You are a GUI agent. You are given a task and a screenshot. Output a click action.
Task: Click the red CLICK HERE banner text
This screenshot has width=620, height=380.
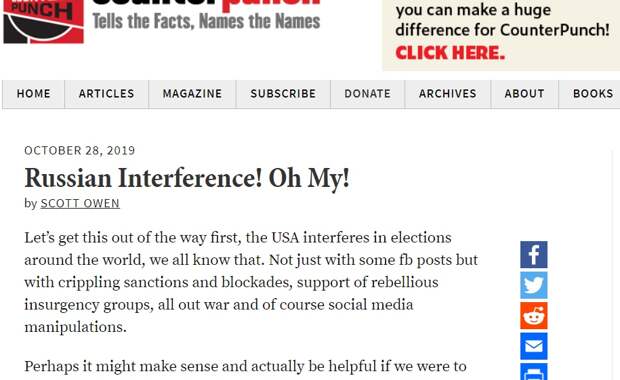(450, 53)
